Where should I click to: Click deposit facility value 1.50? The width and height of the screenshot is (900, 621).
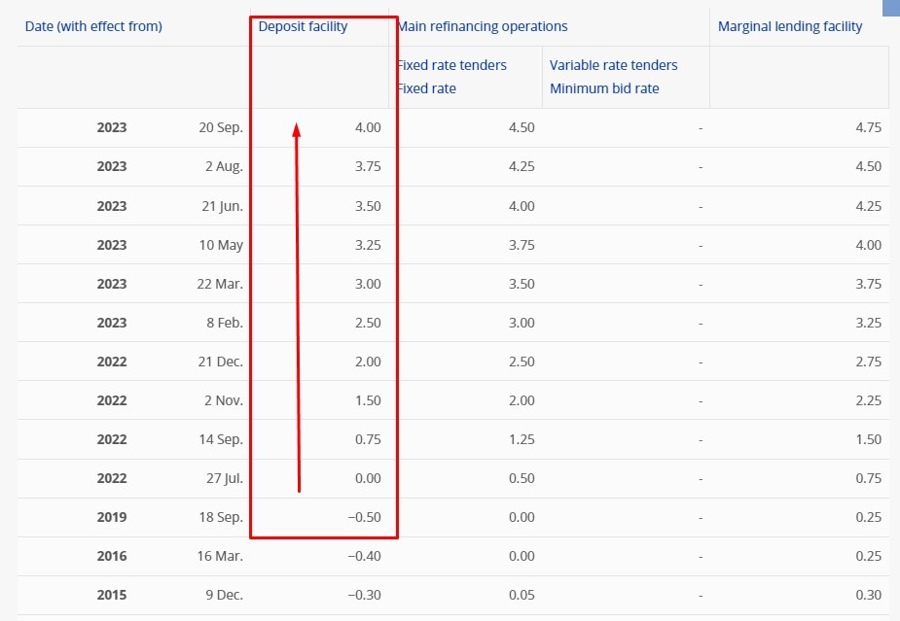(367, 401)
